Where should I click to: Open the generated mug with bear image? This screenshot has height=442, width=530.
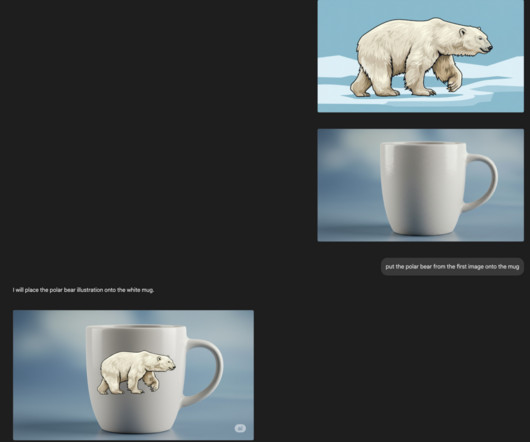pos(133,375)
